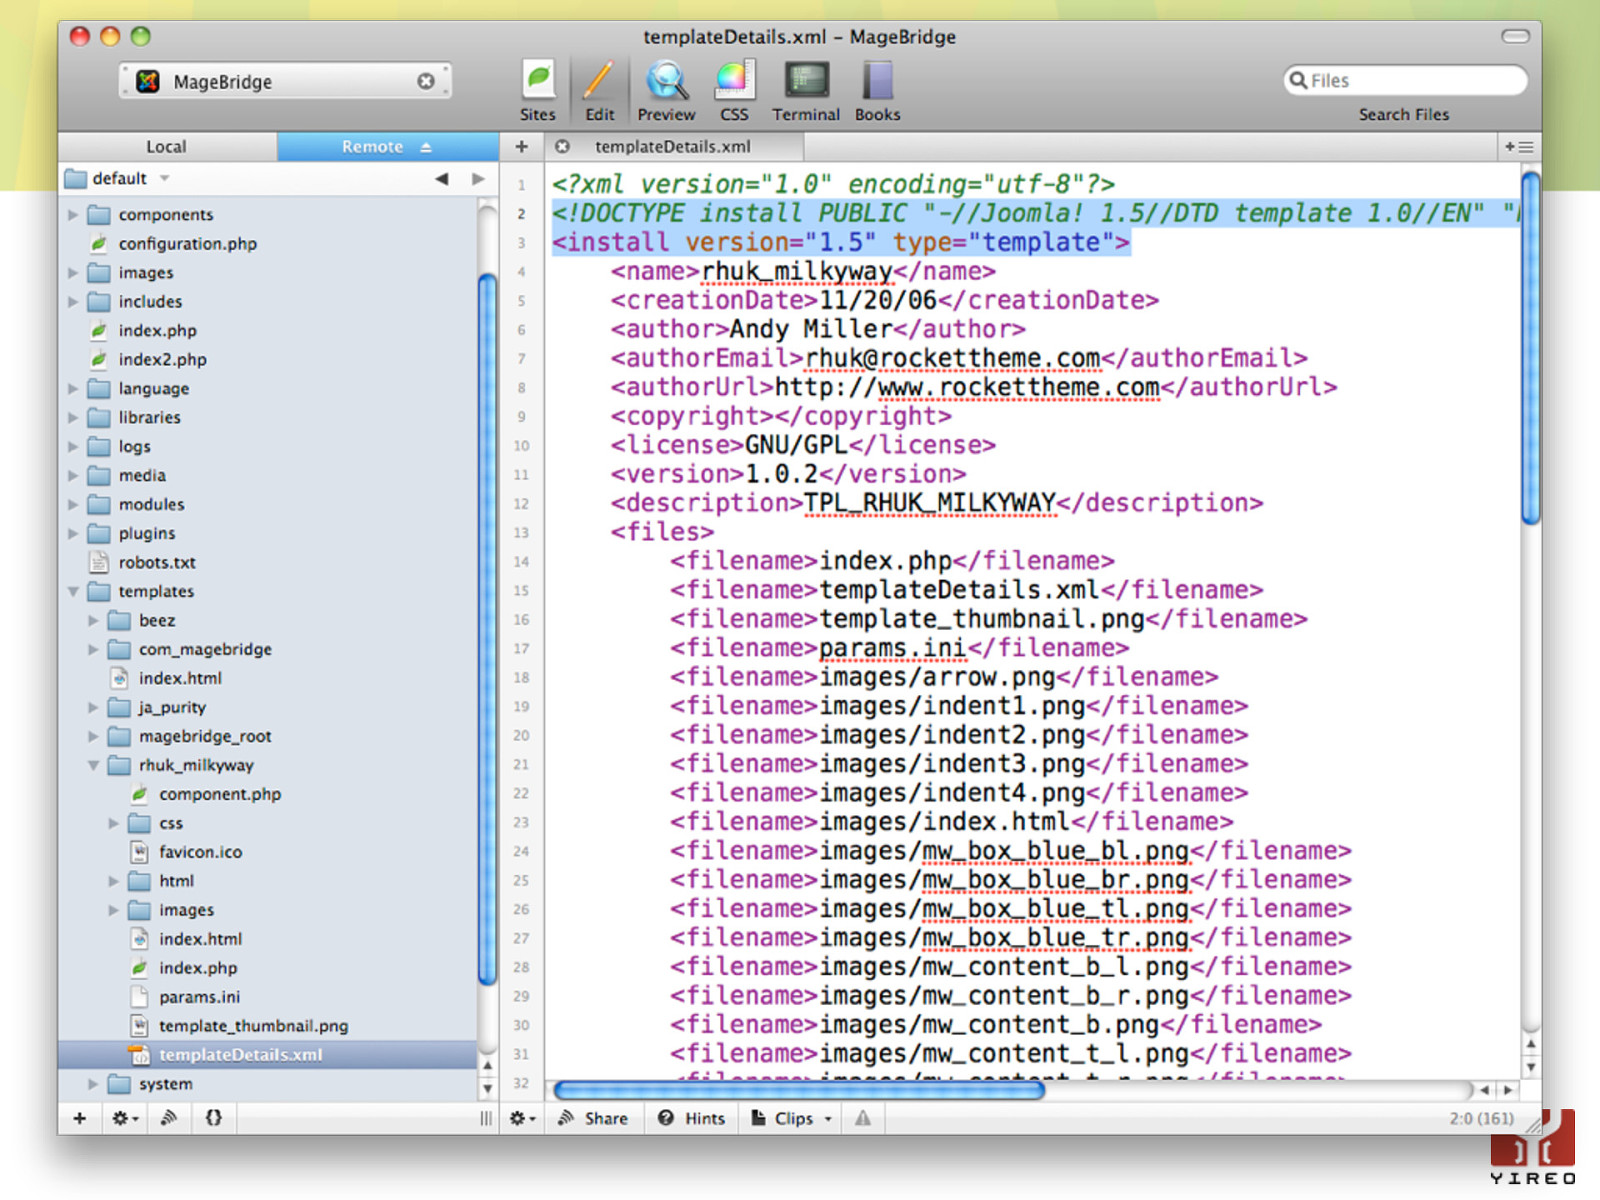Select the magebridge_root folder

205,736
